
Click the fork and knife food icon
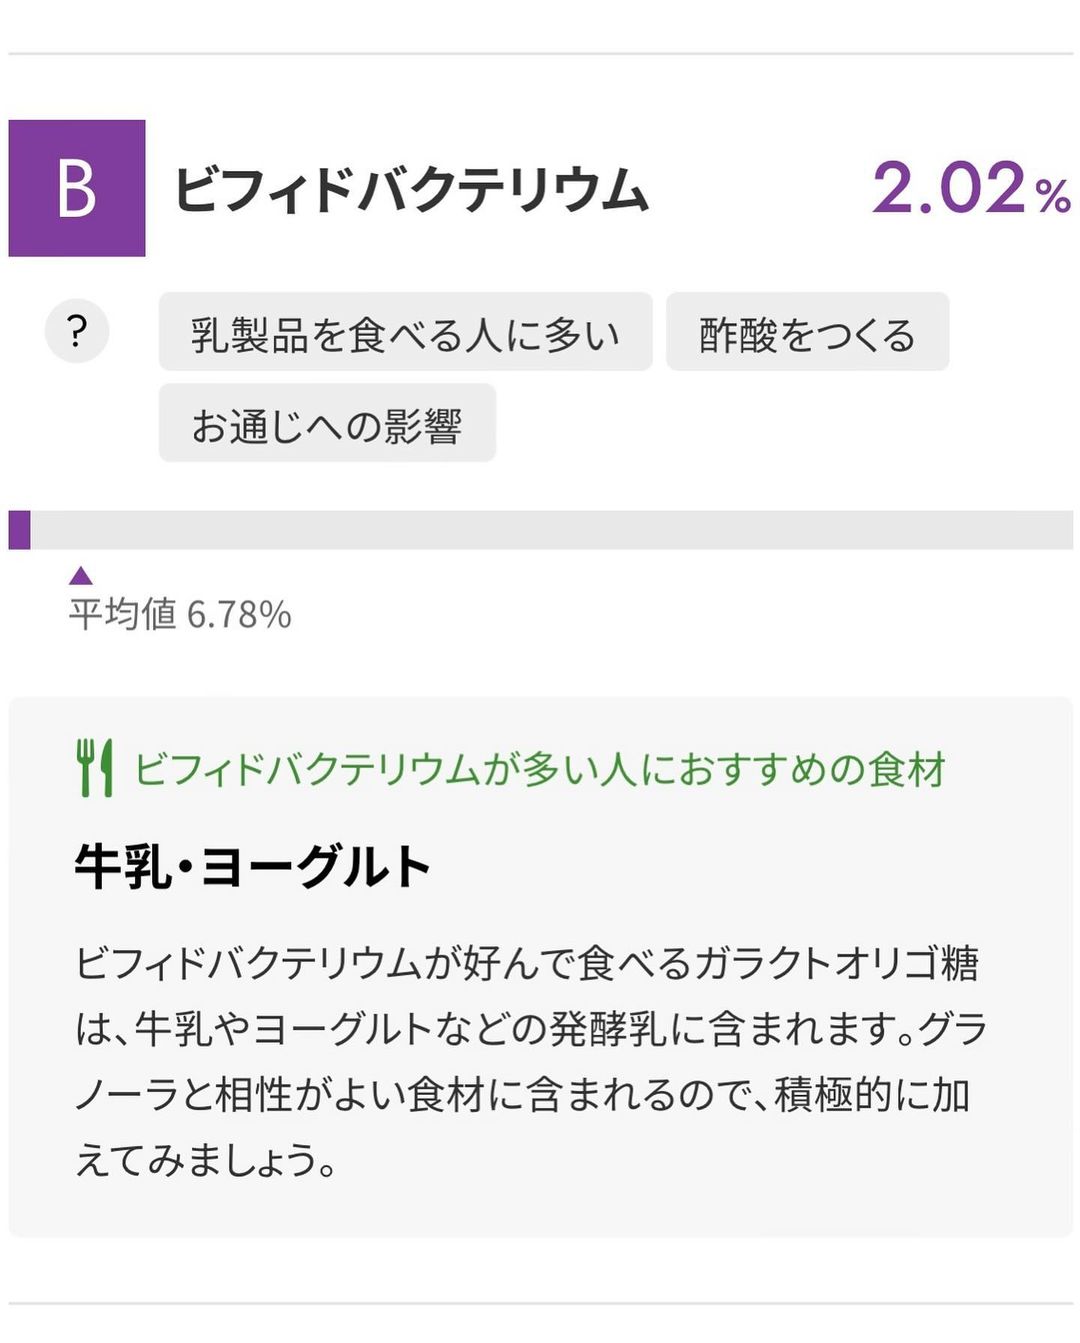[x=95, y=768]
